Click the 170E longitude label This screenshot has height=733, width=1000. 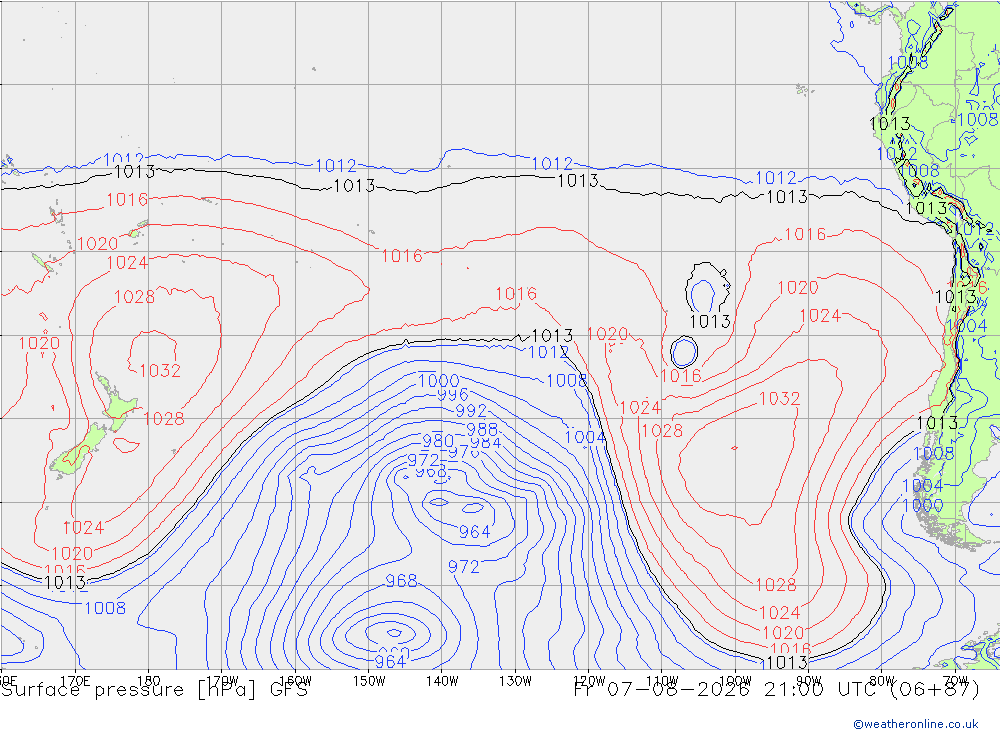[75, 680]
